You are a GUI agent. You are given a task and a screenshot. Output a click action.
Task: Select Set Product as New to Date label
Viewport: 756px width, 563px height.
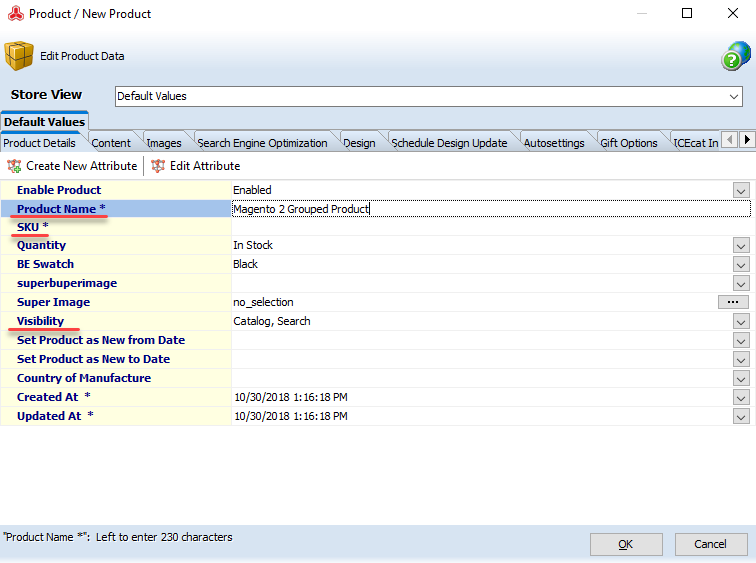tap(94, 359)
